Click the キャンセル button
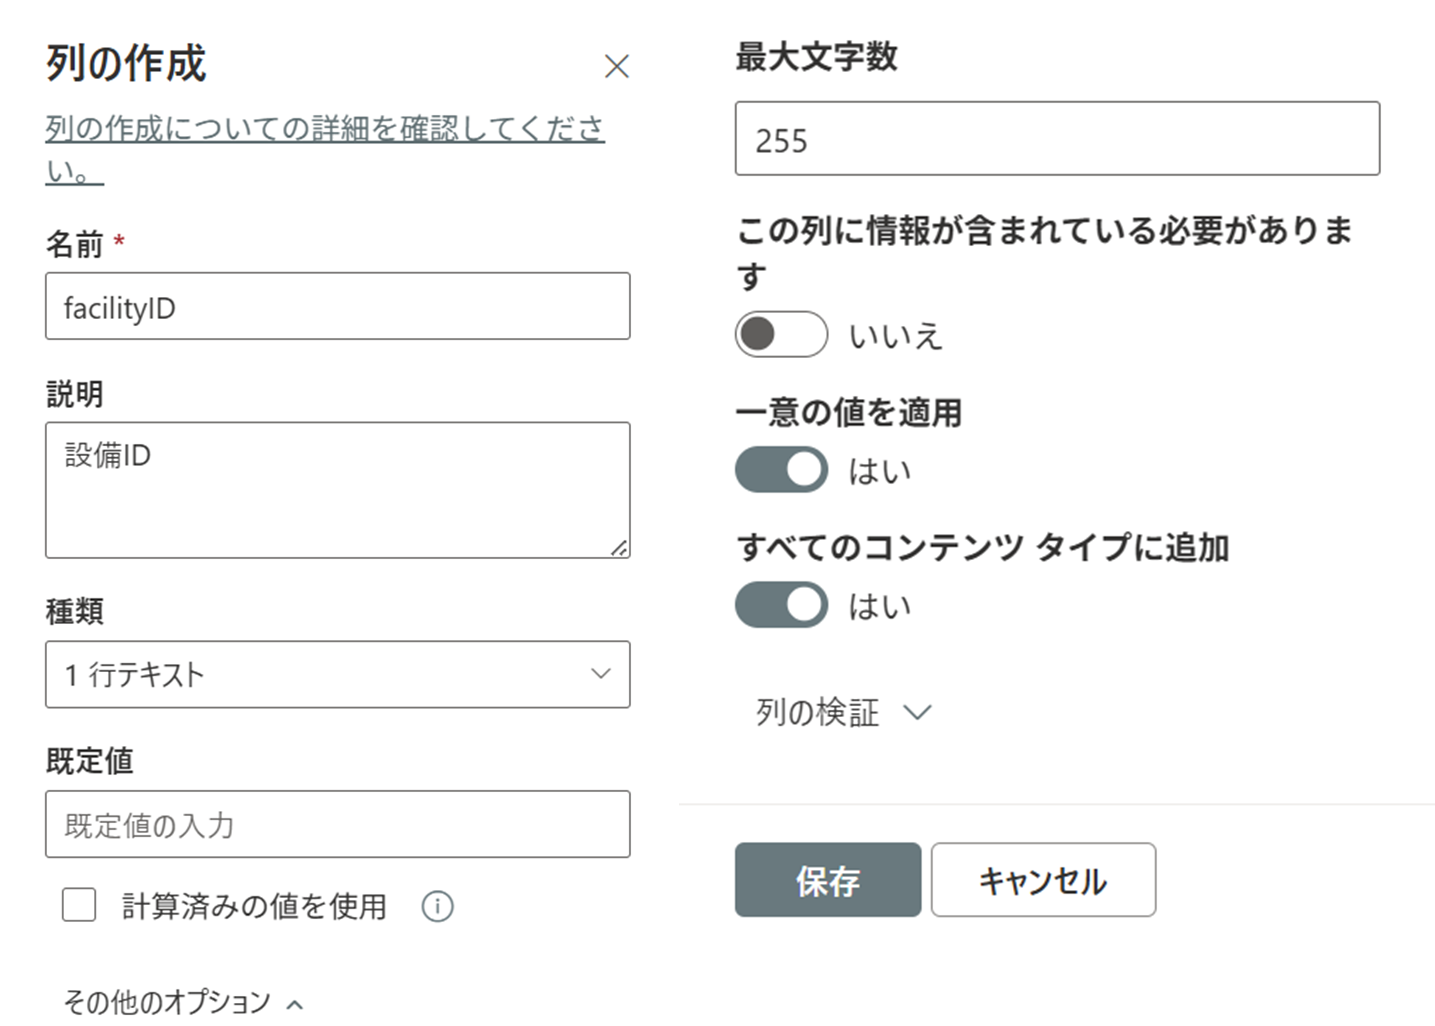 1043,880
